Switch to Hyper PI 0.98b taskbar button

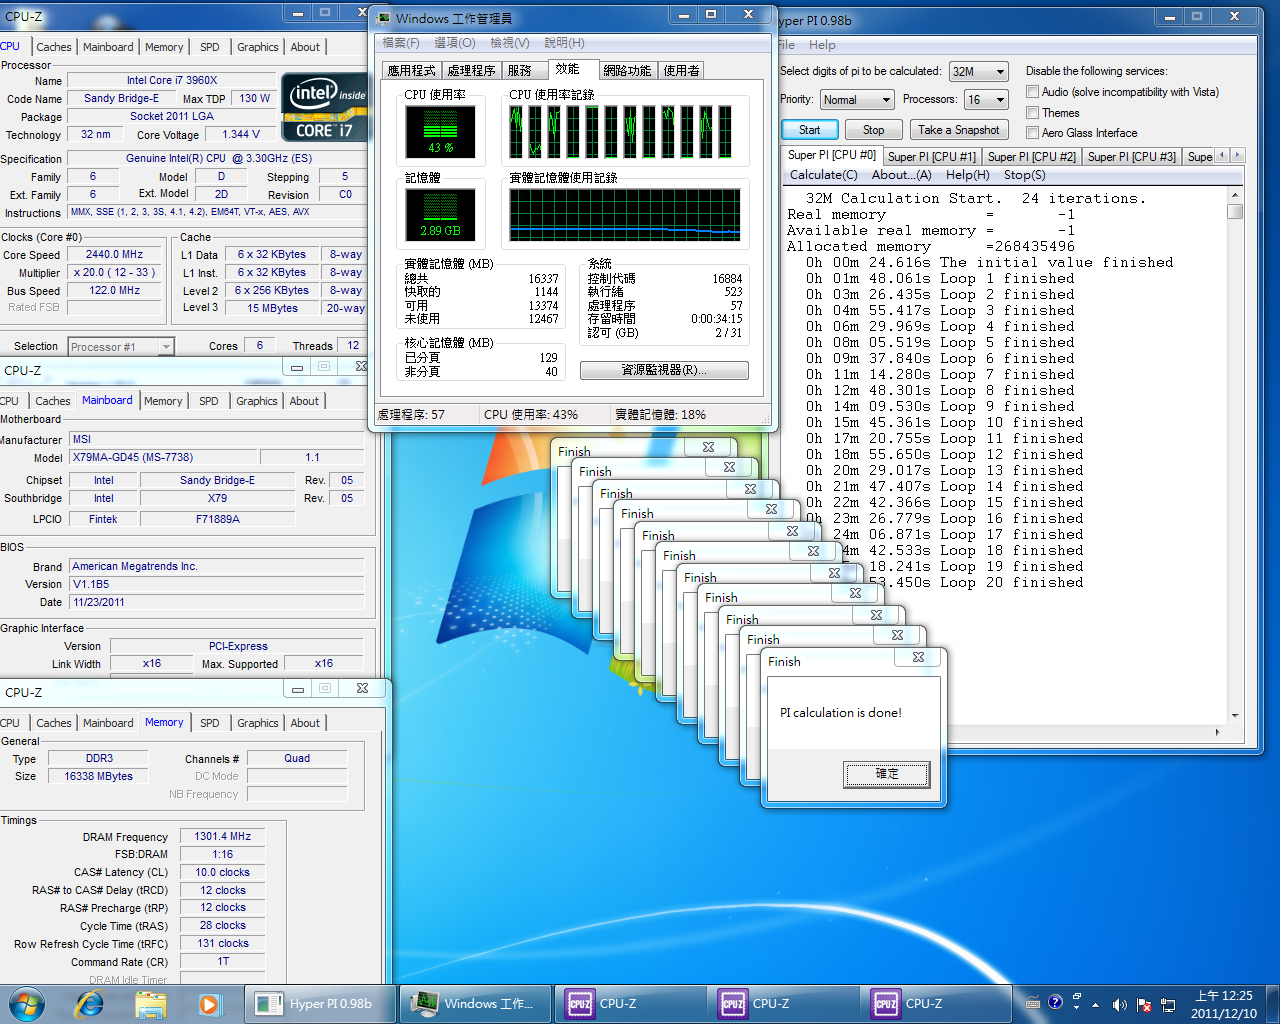point(321,1004)
